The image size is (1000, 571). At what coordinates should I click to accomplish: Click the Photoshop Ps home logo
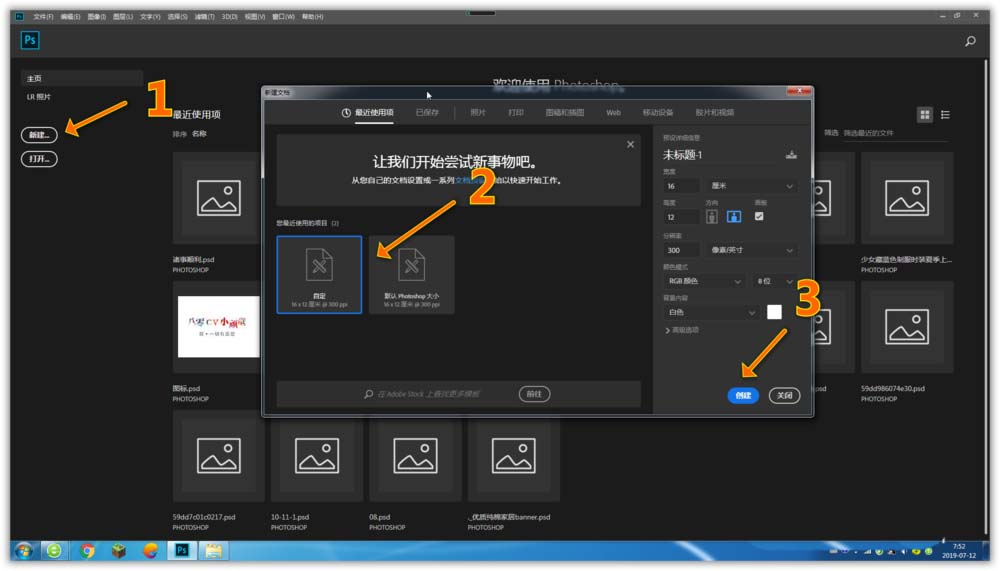click(x=30, y=40)
